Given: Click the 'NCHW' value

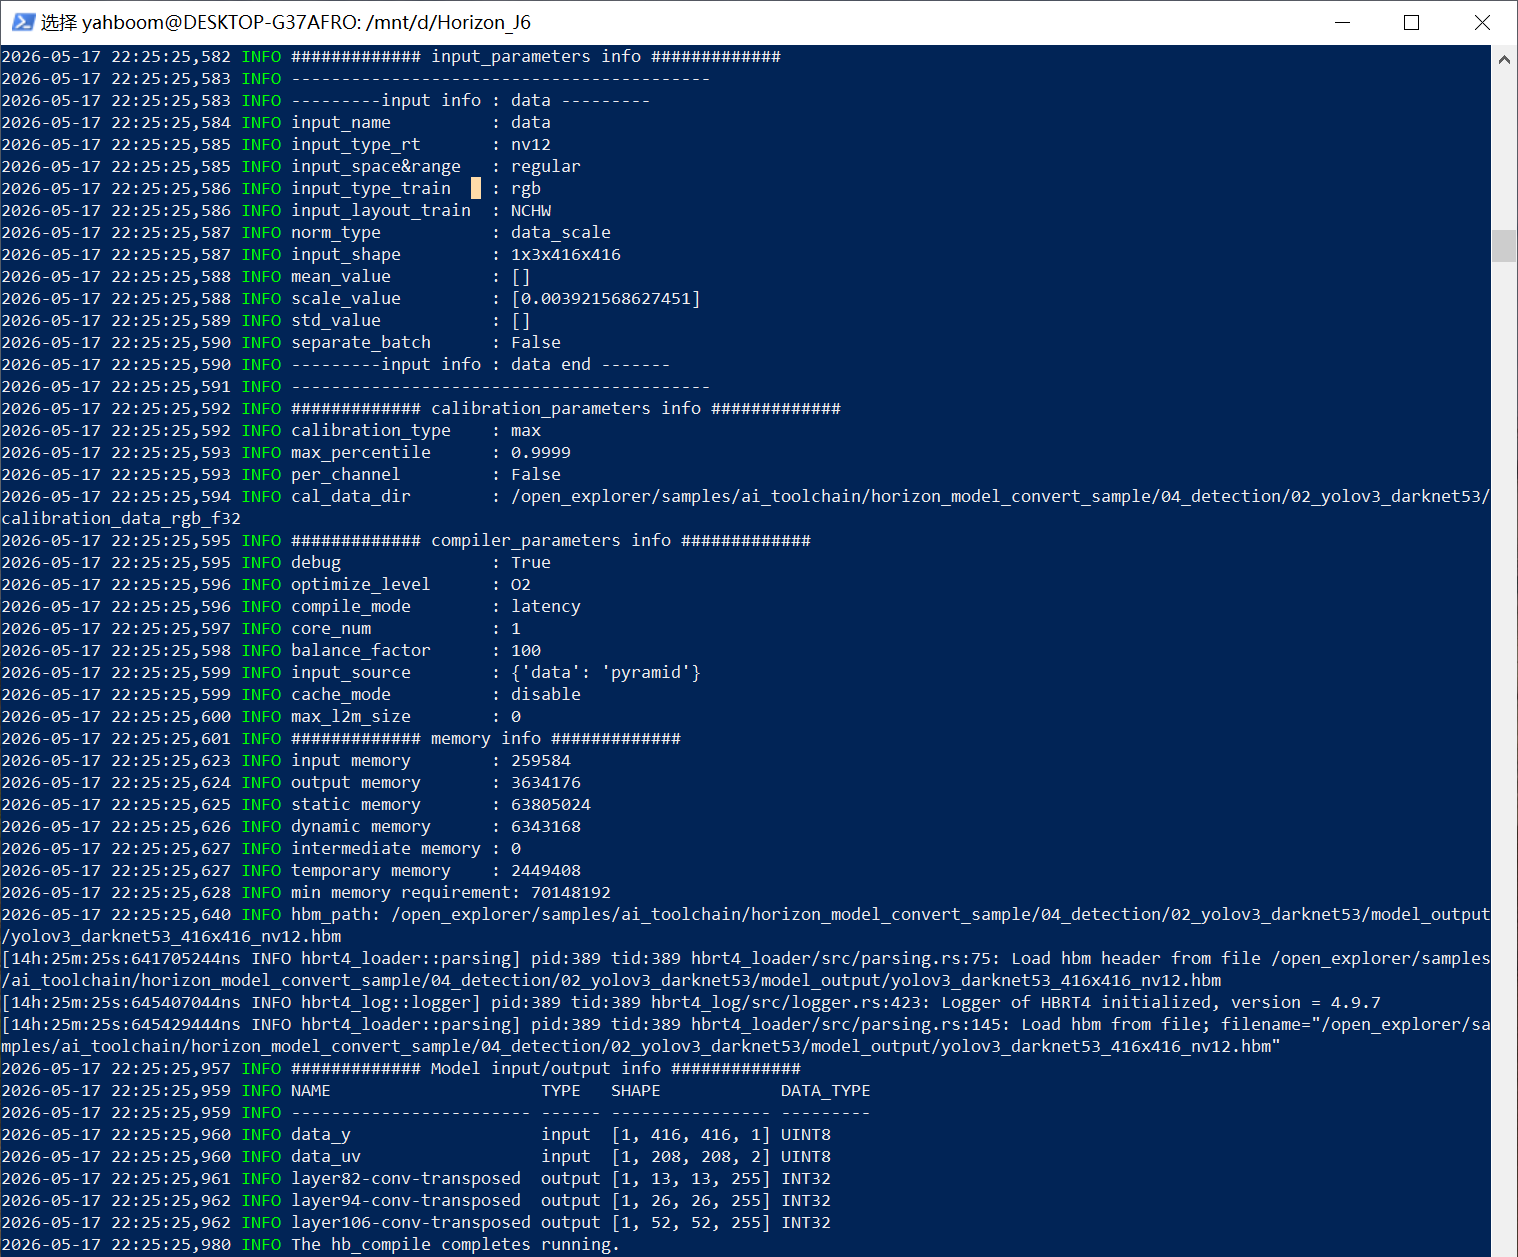Looking at the screenshot, I should (x=531, y=210).
